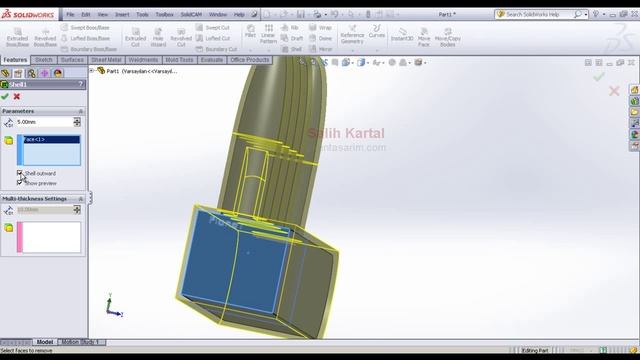Open Shell1 help question mark

pos(81,84)
